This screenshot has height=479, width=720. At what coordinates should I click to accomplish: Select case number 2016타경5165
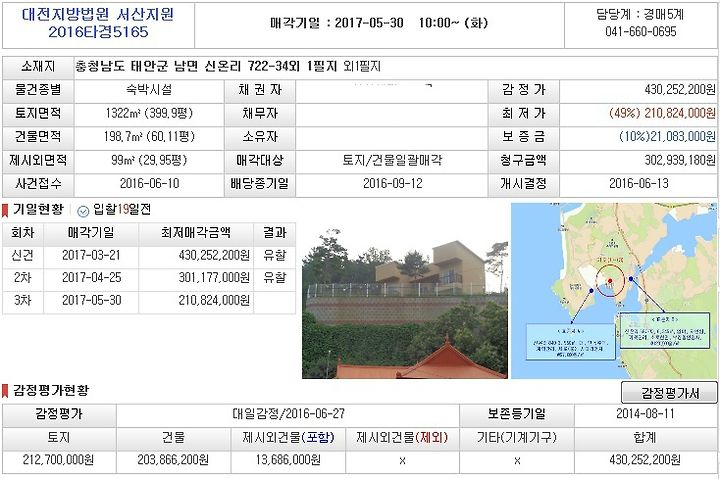coord(98,32)
